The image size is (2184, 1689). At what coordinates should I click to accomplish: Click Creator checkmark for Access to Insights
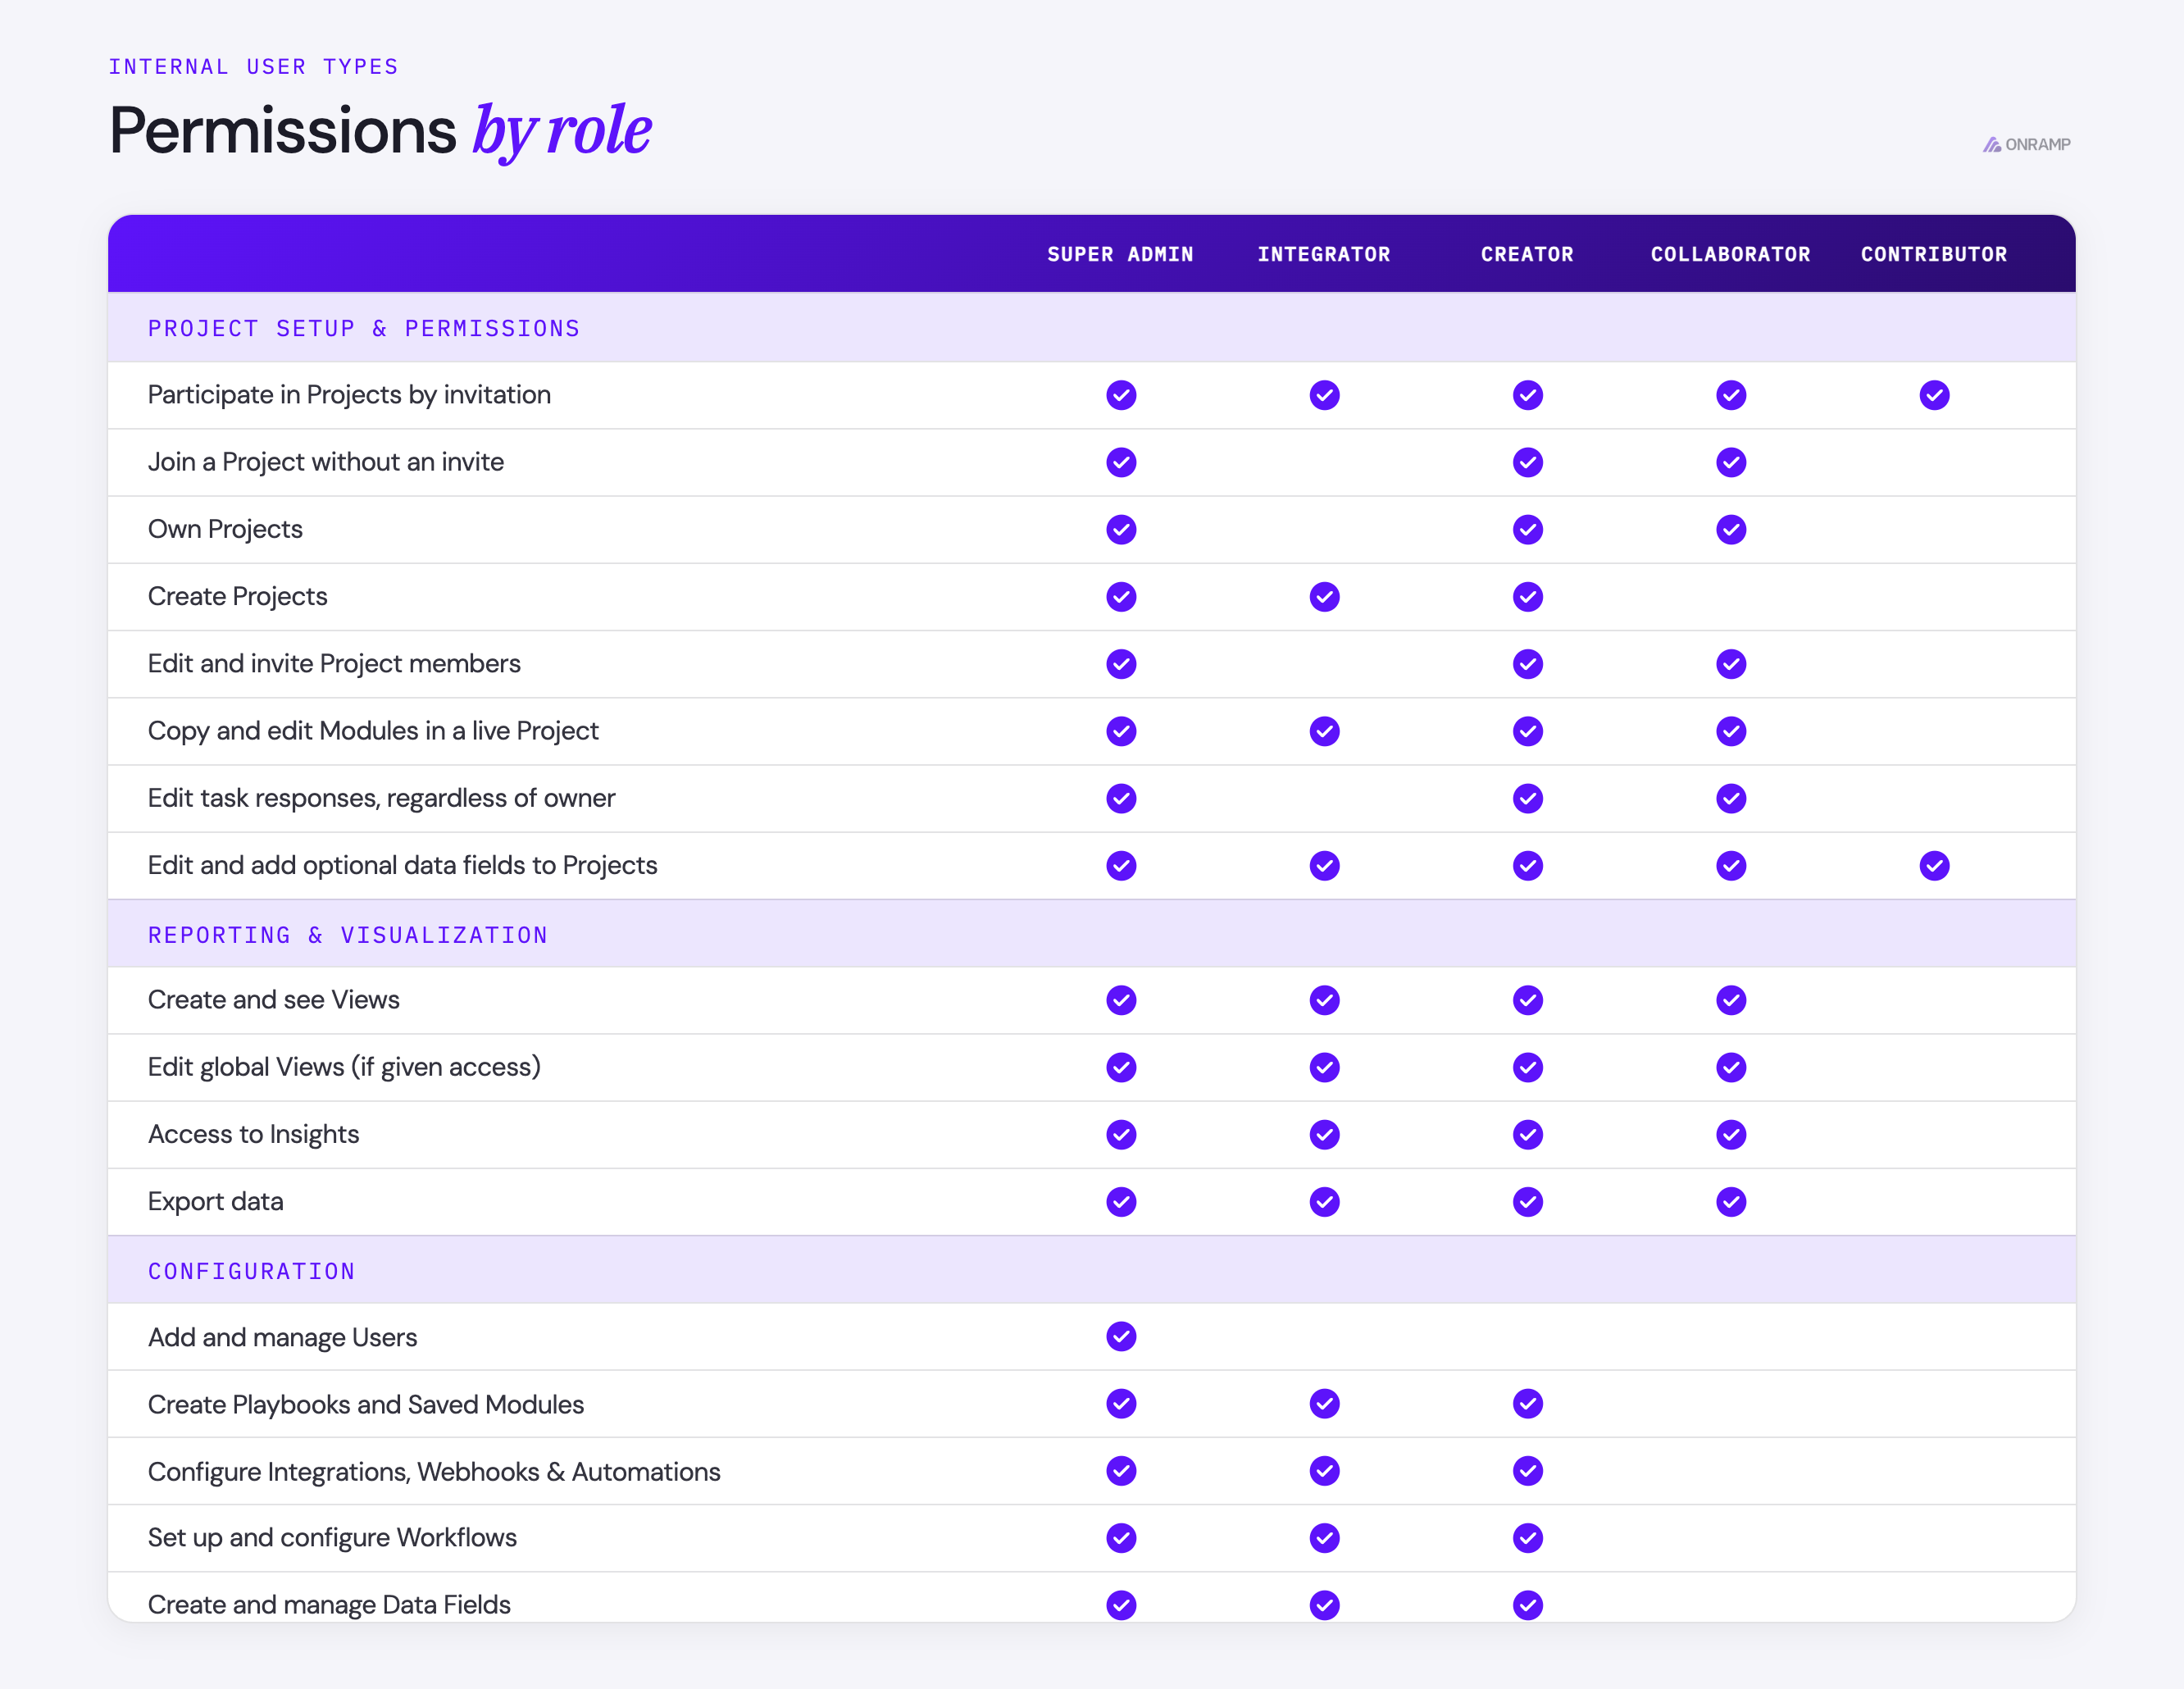[x=1527, y=1134]
